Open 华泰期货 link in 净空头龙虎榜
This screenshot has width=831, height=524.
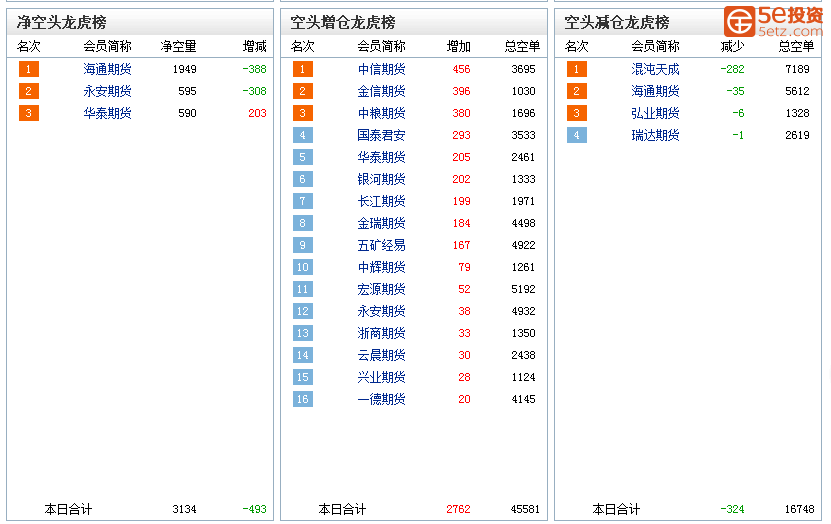[x=107, y=113]
